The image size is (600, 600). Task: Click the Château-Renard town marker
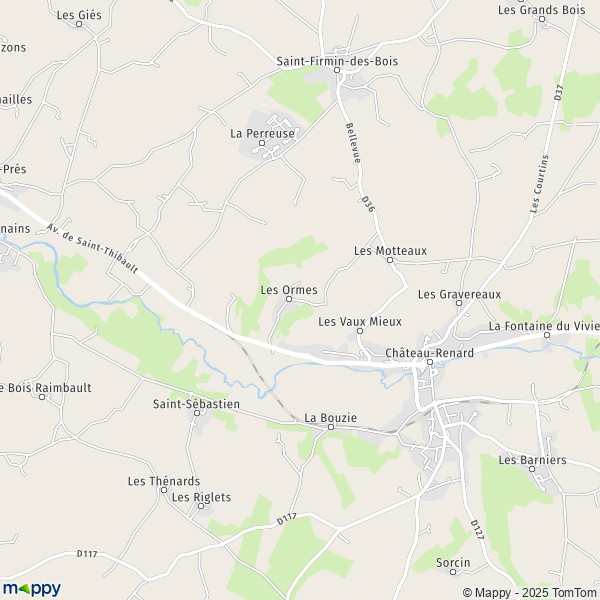[x=430, y=362]
